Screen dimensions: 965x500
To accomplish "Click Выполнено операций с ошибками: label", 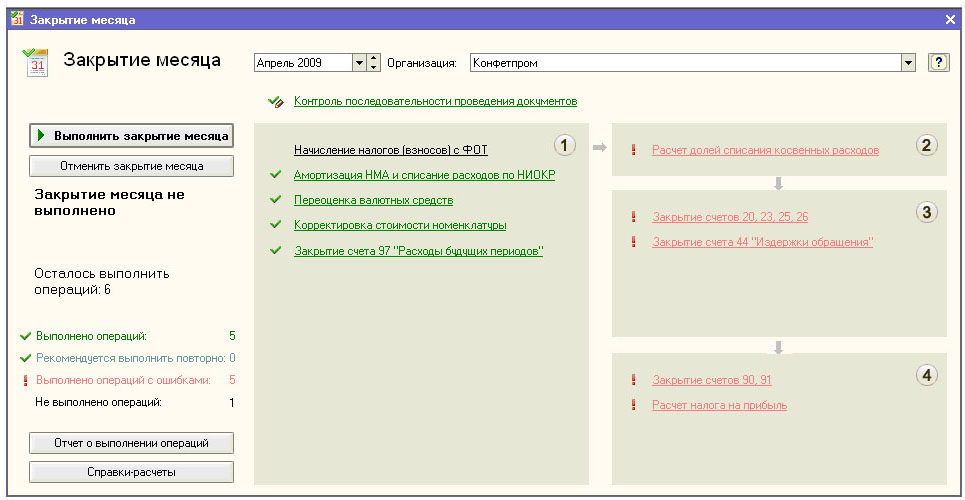I will coord(124,381).
